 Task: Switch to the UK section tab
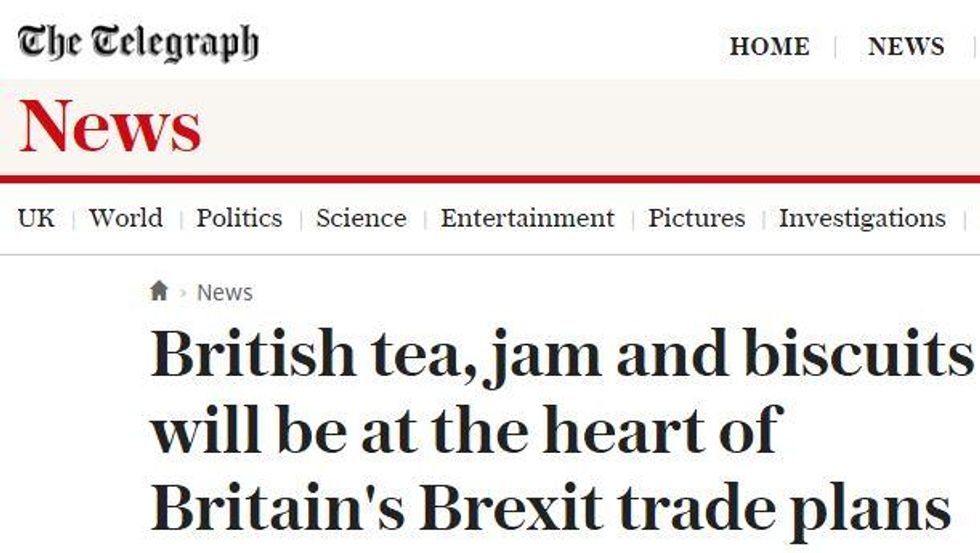click(x=36, y=218)
